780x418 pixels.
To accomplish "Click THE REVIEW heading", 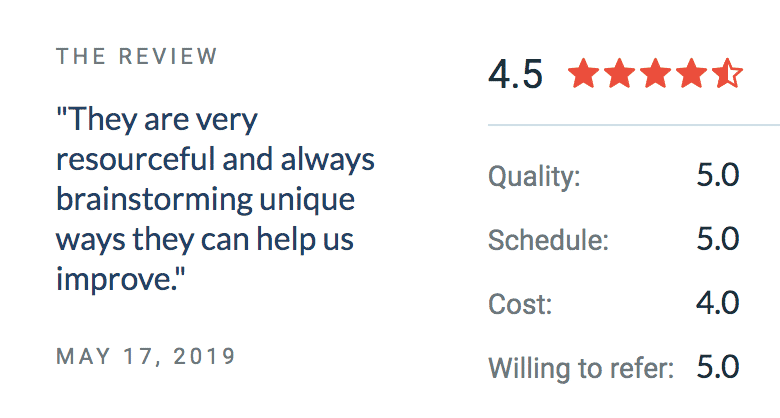I will coord(137,56).
